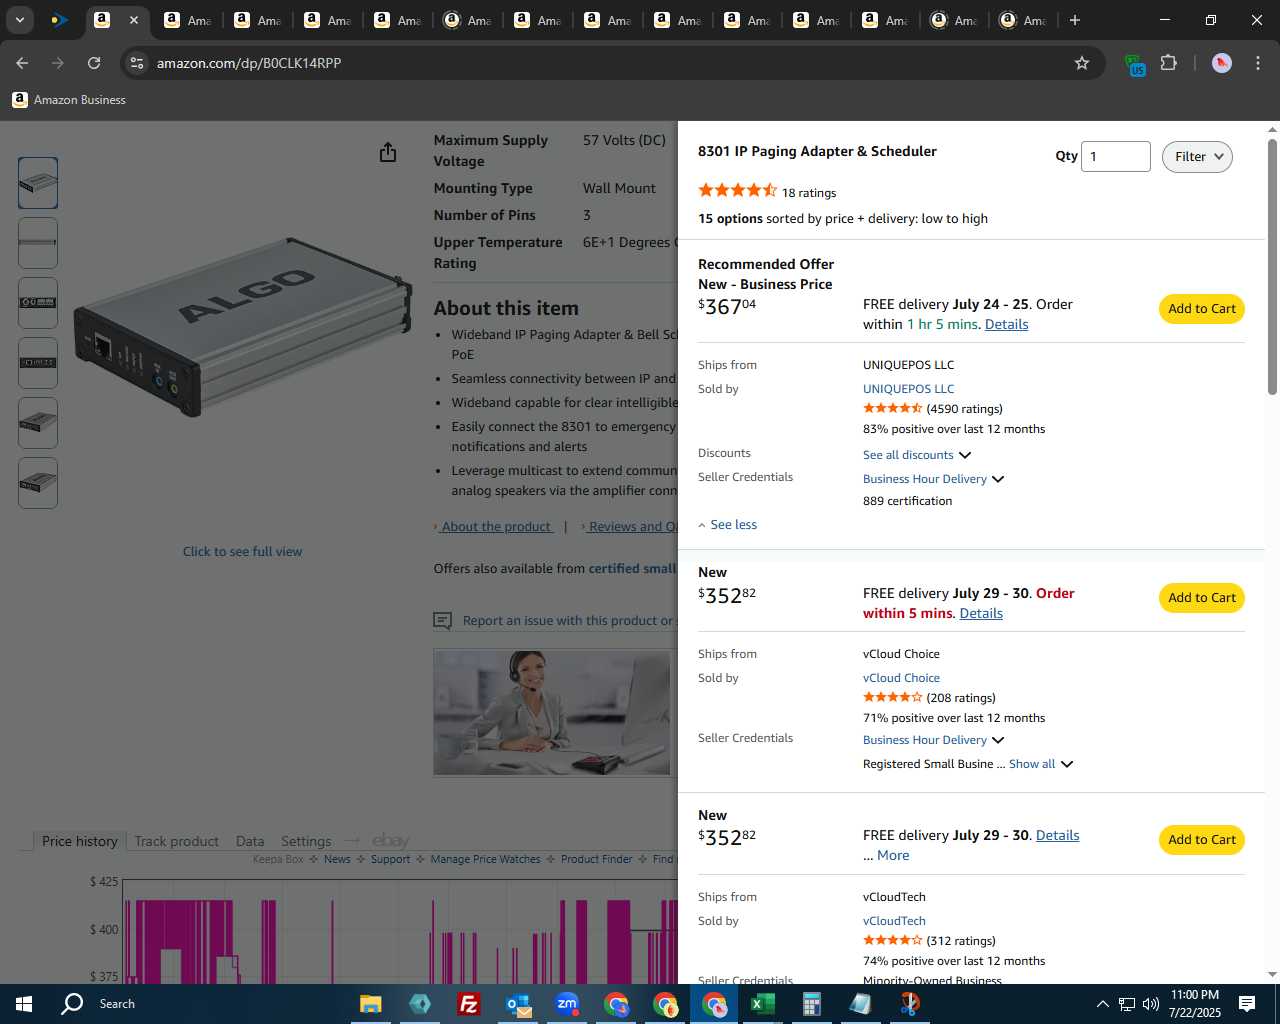Open Details link for vCloud Choice delivery
Screen dimensions: 1280x1024
tap(981, 613)
